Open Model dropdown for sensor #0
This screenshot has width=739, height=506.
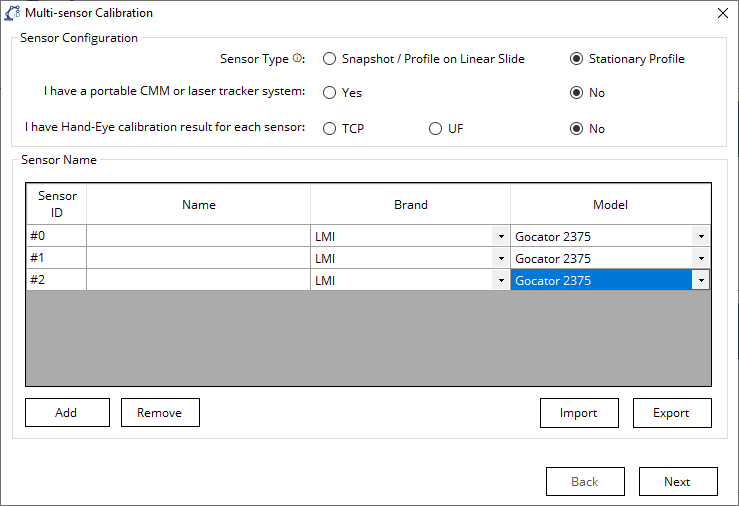coord(701,236)
